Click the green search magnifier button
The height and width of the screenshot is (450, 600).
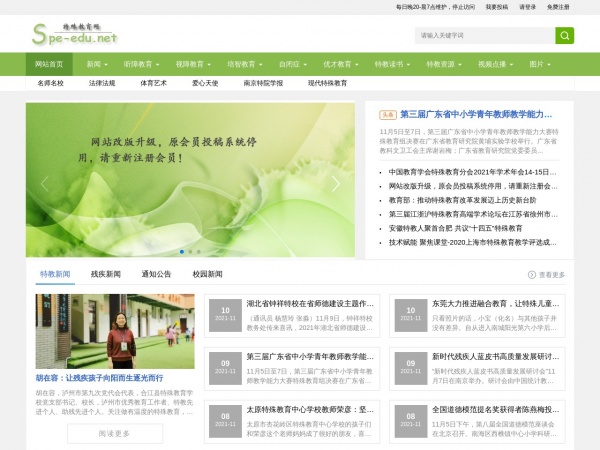coord(564,35)
